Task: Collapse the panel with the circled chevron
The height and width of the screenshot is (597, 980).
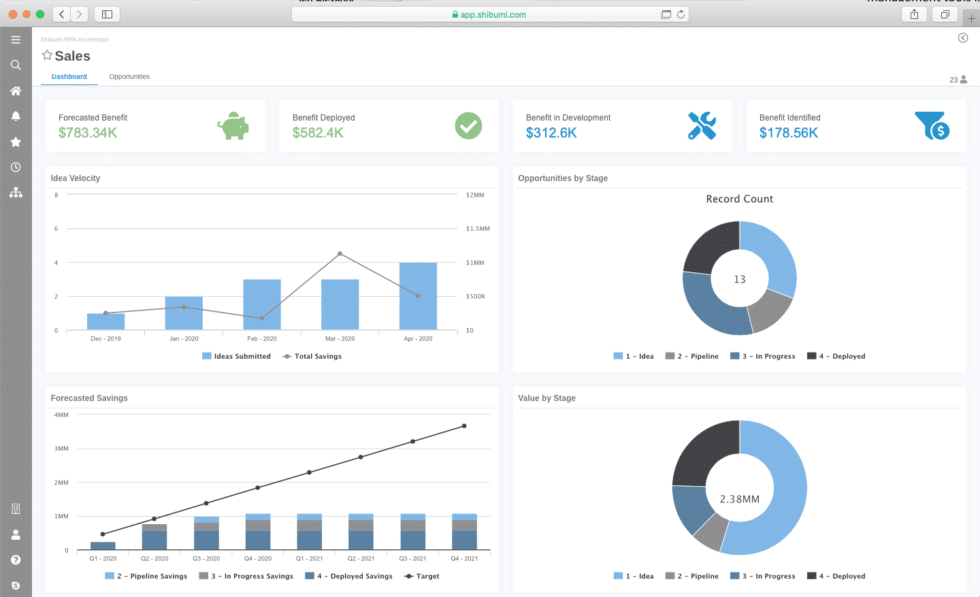Action: [x=961, y=37]
